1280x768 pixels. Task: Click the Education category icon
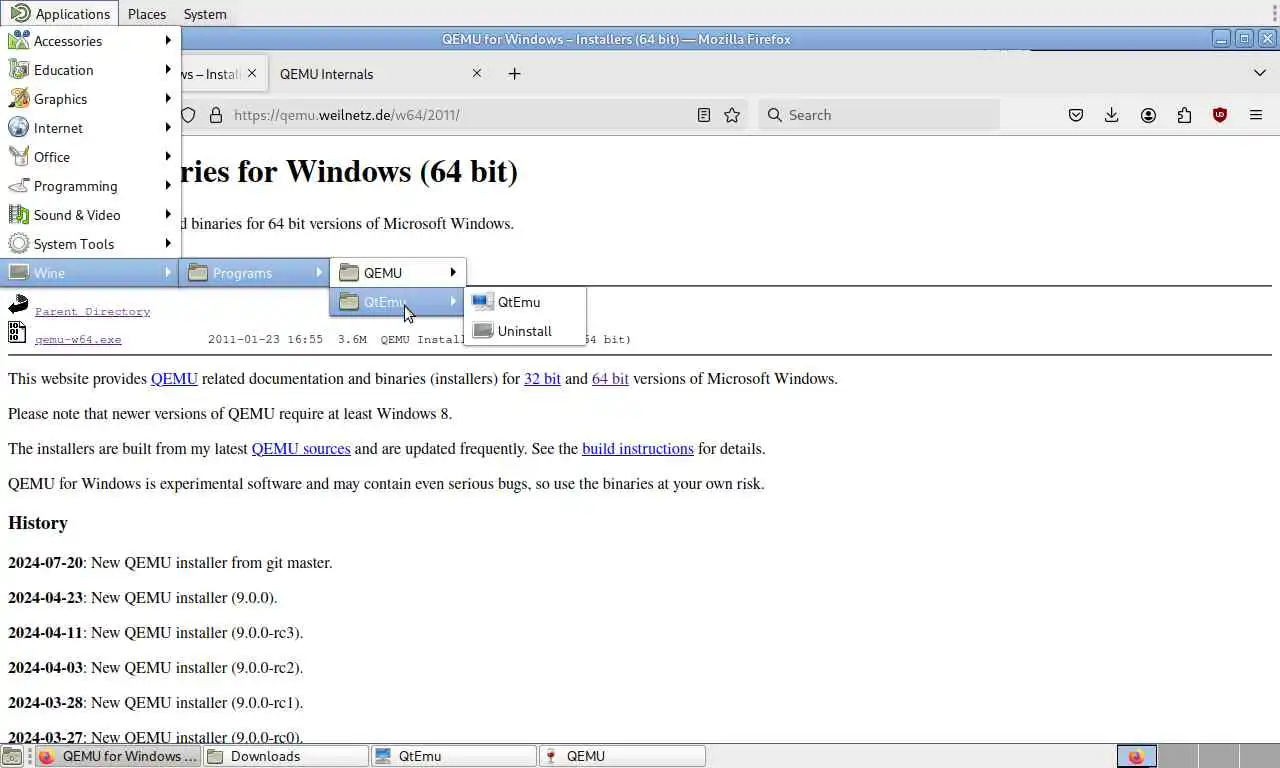tap(18, 70)
